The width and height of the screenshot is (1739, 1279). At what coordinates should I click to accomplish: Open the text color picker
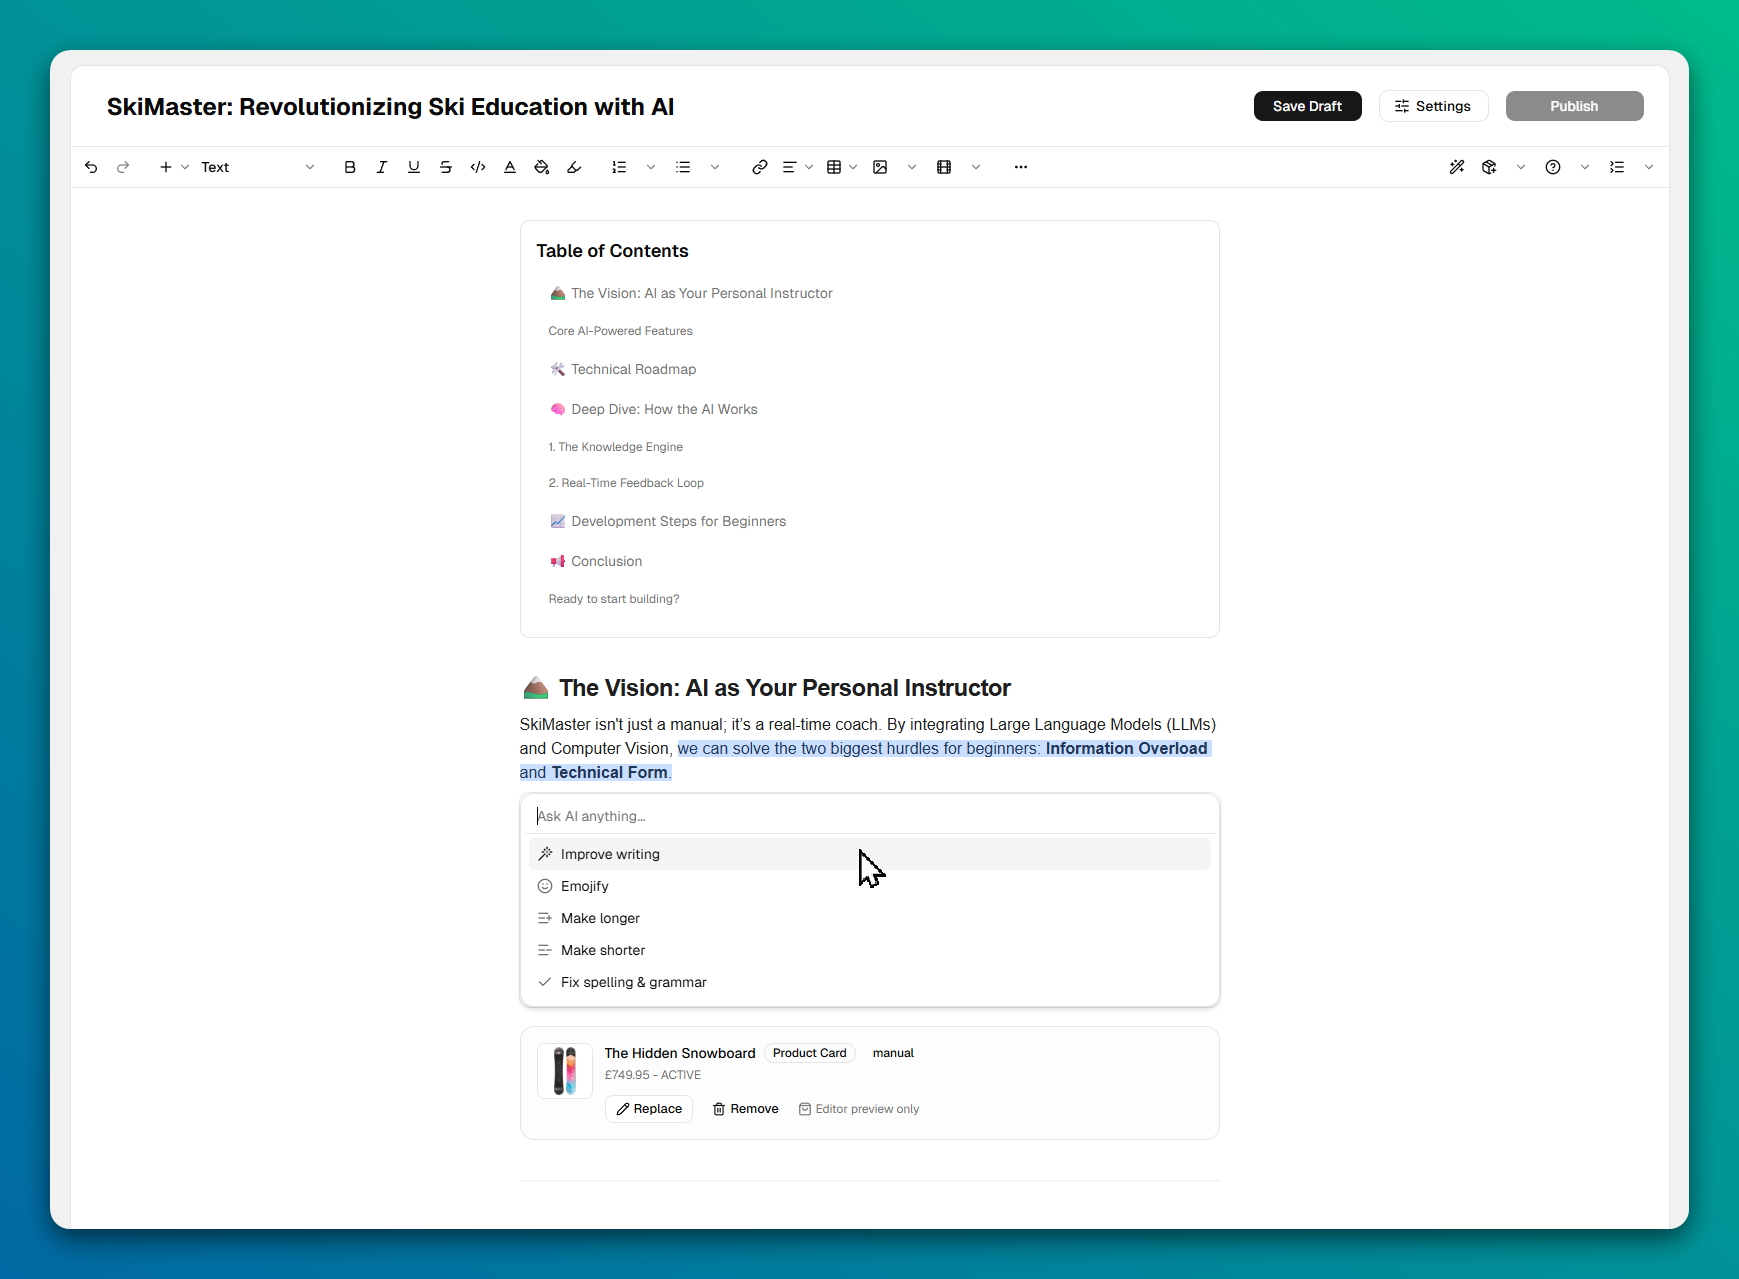(510, 167)
